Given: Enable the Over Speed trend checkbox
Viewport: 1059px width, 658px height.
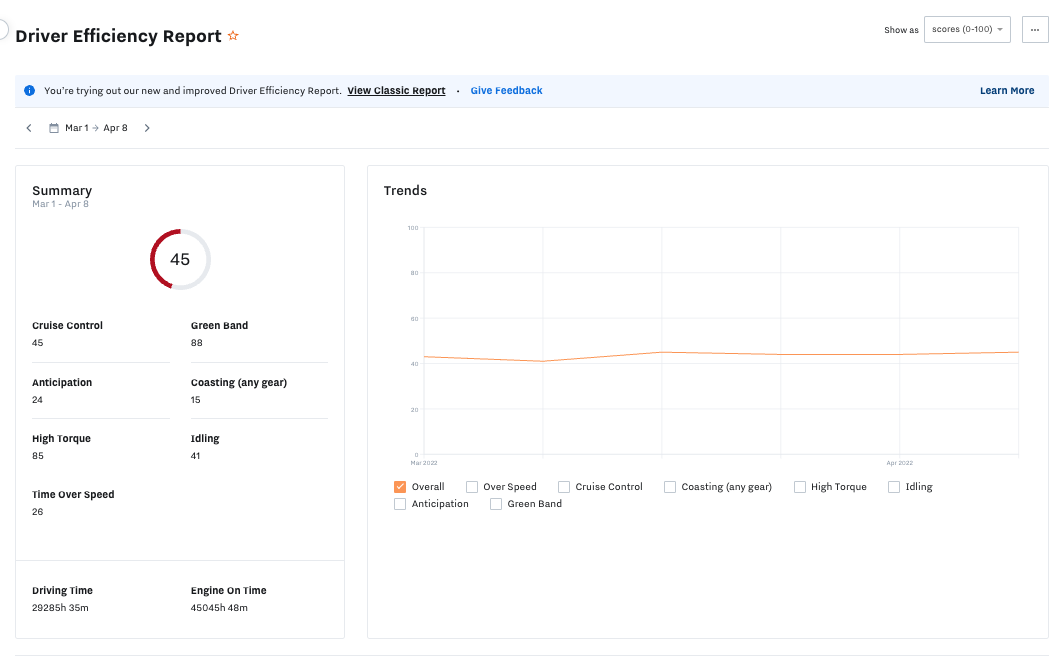Looking at the screenshot, I should [x=472, y=486].
